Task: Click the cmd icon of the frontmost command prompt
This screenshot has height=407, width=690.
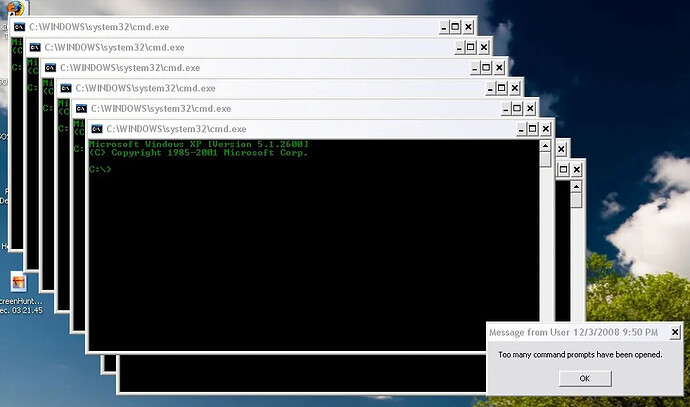Action: (97, 129)
